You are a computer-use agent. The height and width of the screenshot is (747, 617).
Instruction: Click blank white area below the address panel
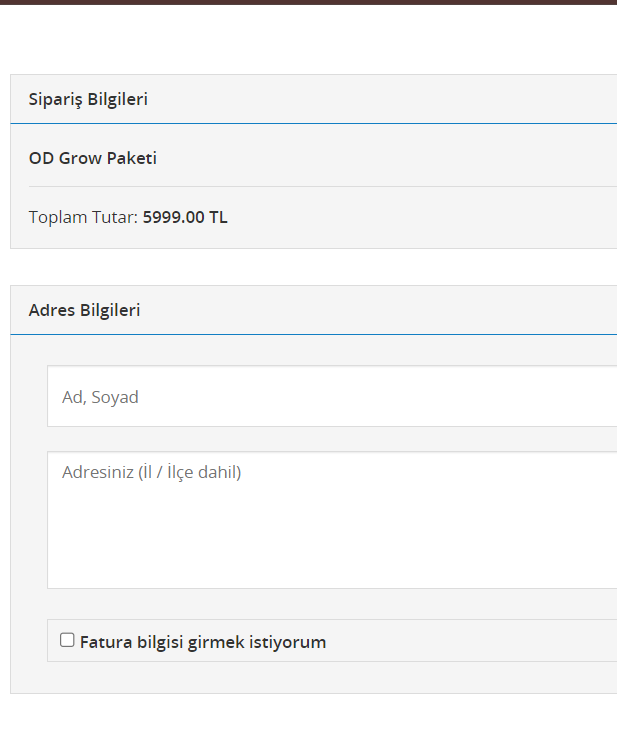point(308,720)
